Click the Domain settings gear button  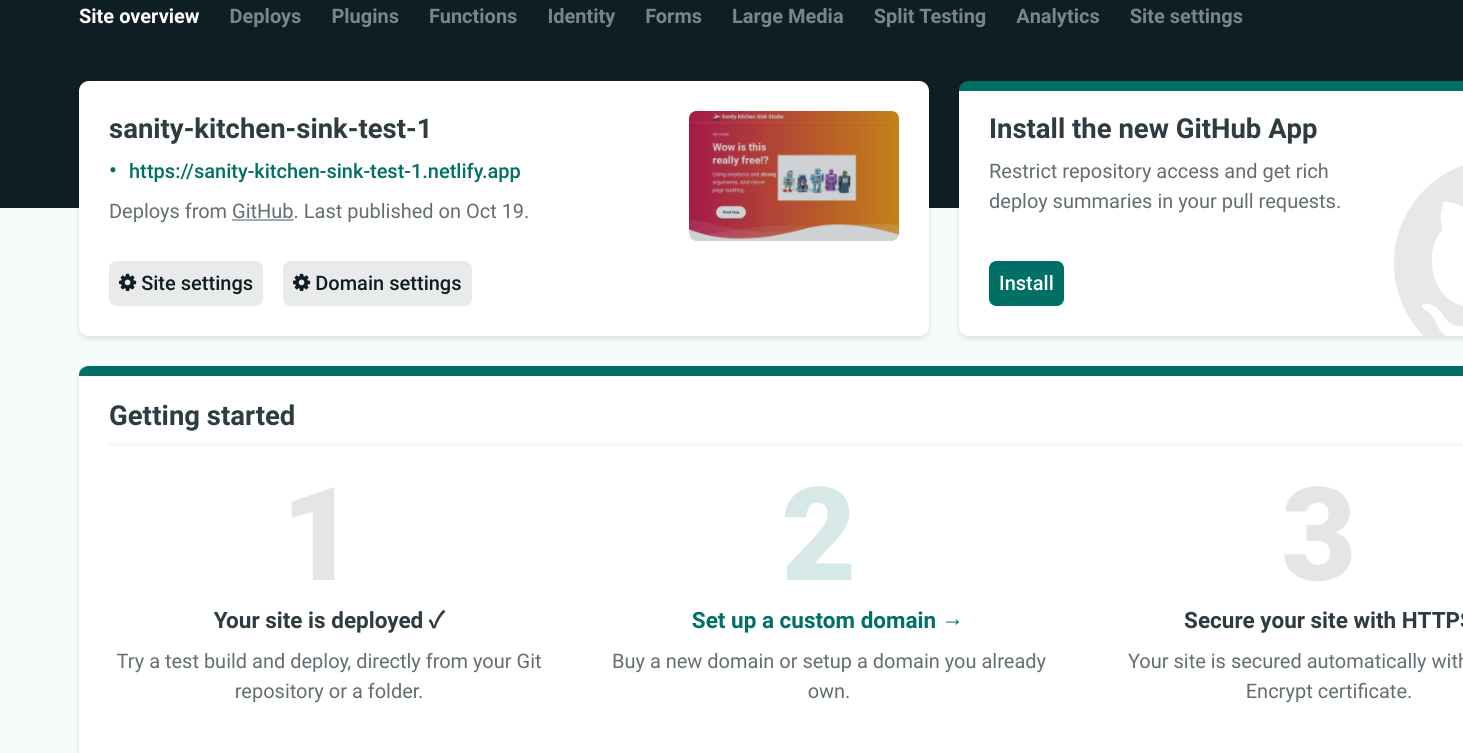click(377, 283)
